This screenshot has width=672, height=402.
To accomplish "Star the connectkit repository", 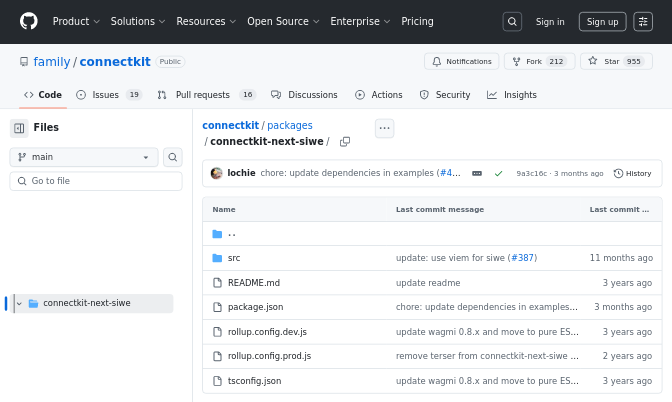I will [616, 61].
